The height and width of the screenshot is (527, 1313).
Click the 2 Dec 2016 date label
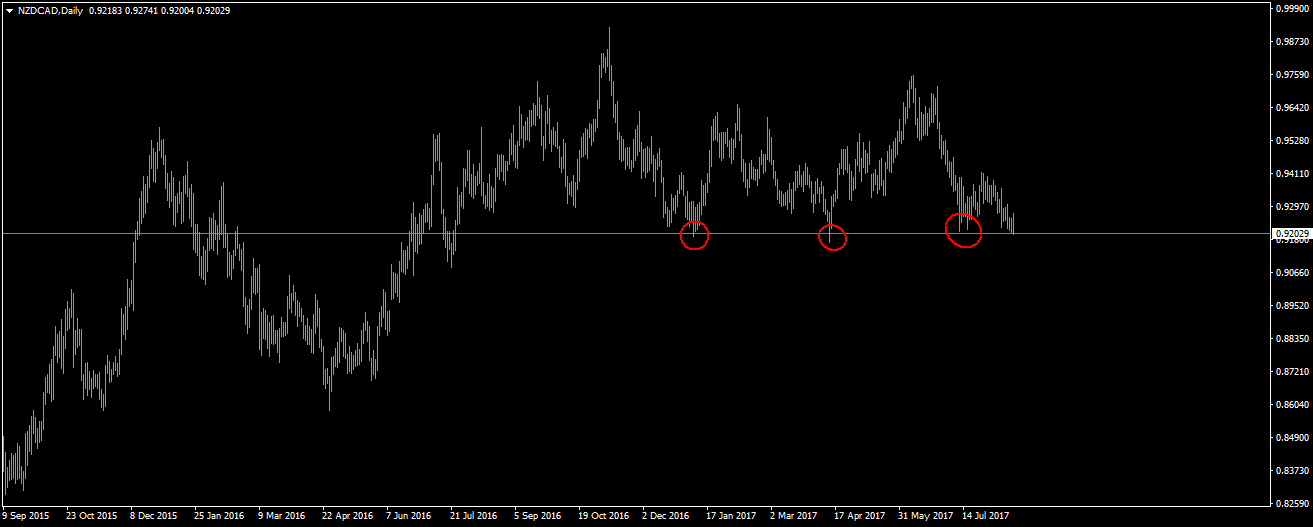[666, 516]
